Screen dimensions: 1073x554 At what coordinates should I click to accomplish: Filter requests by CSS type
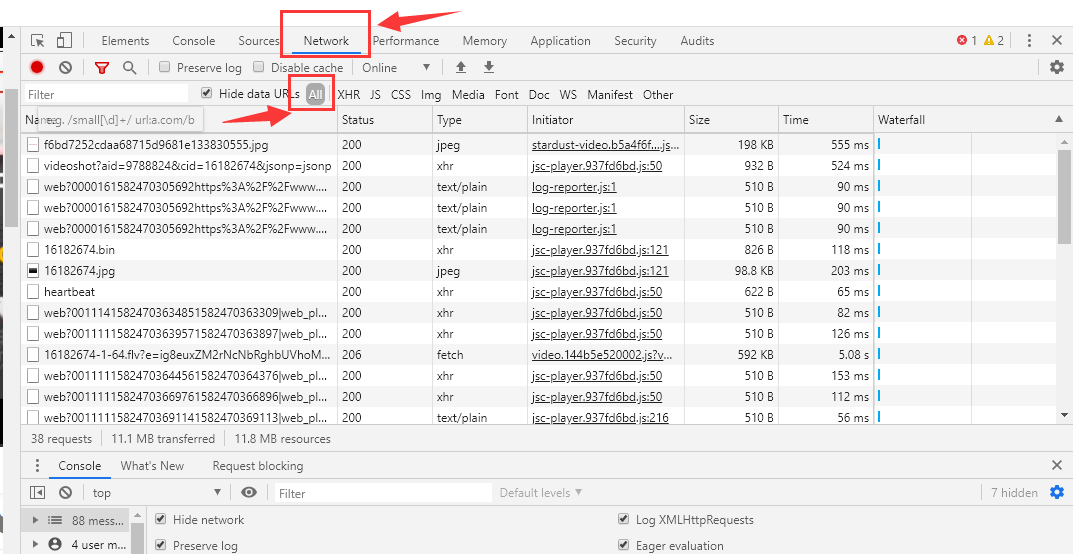pos(401,94)
